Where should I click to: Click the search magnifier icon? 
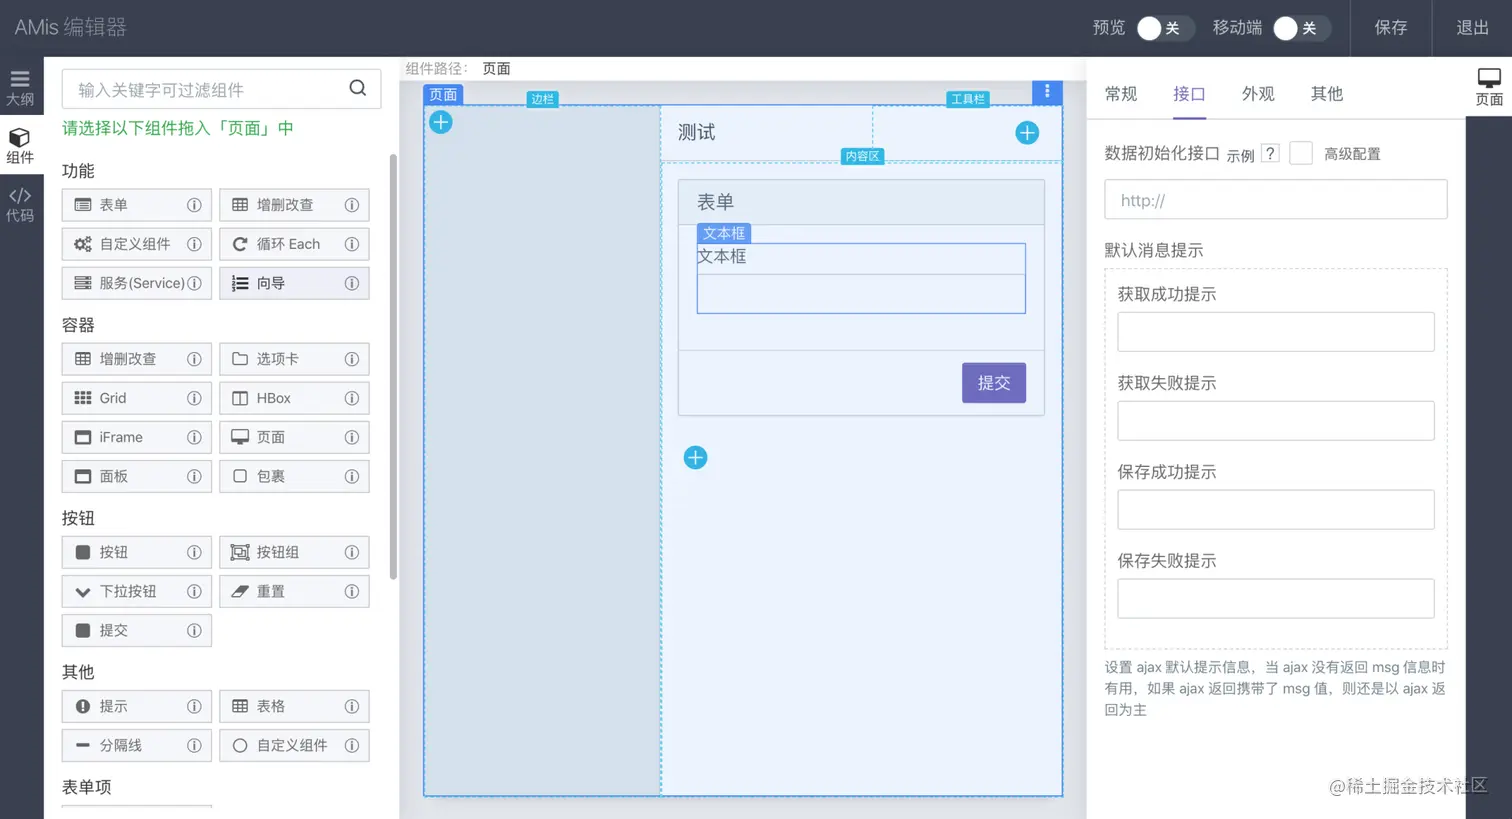tap(357, 89)
